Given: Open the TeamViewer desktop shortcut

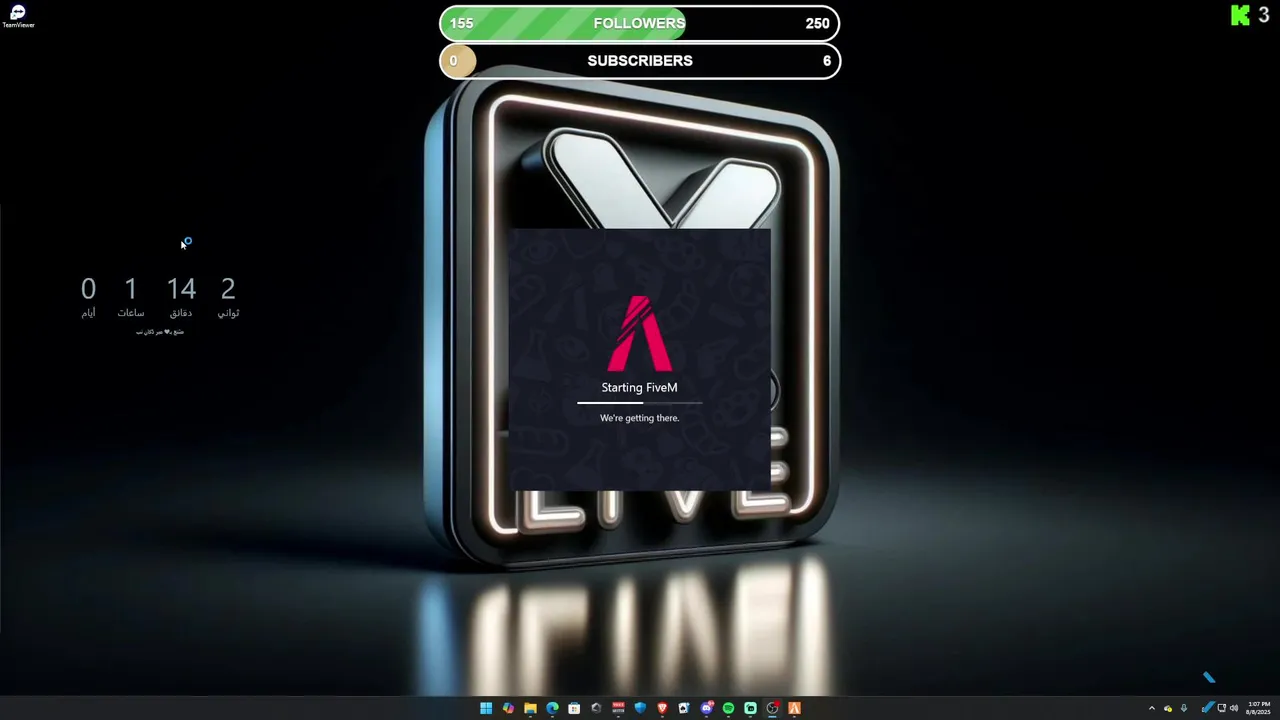Looking at the screenshot, I should pos(18,17).
